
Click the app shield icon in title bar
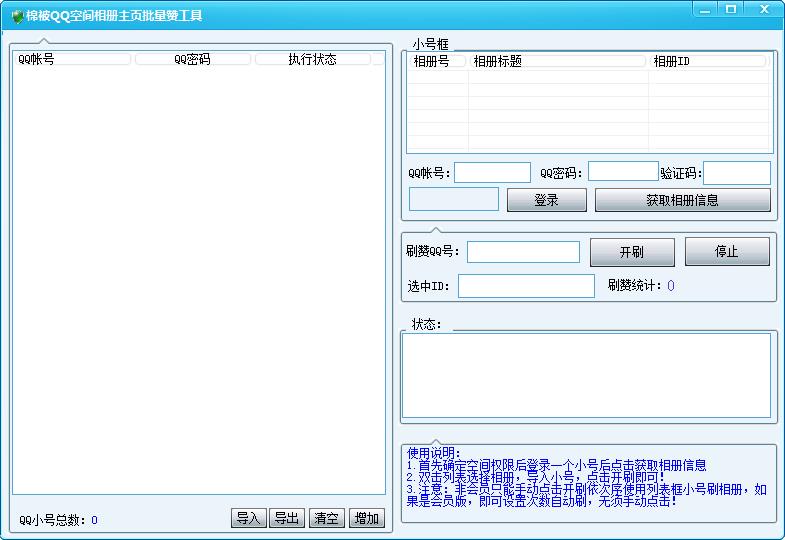pyautogui.click(x=16, y=16)
